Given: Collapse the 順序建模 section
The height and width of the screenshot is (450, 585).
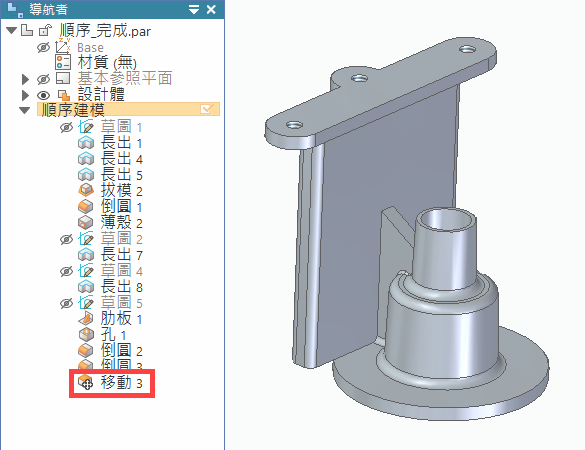Looking at the screenshot, I should pyautogui.click(x=25, y=110).
